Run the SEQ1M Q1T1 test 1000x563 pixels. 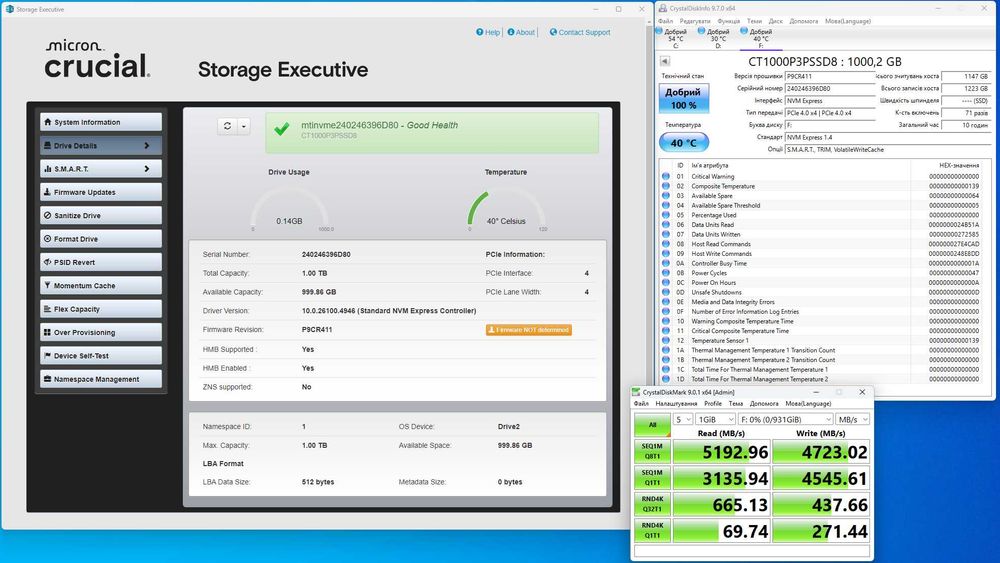(x=652, y=478)
